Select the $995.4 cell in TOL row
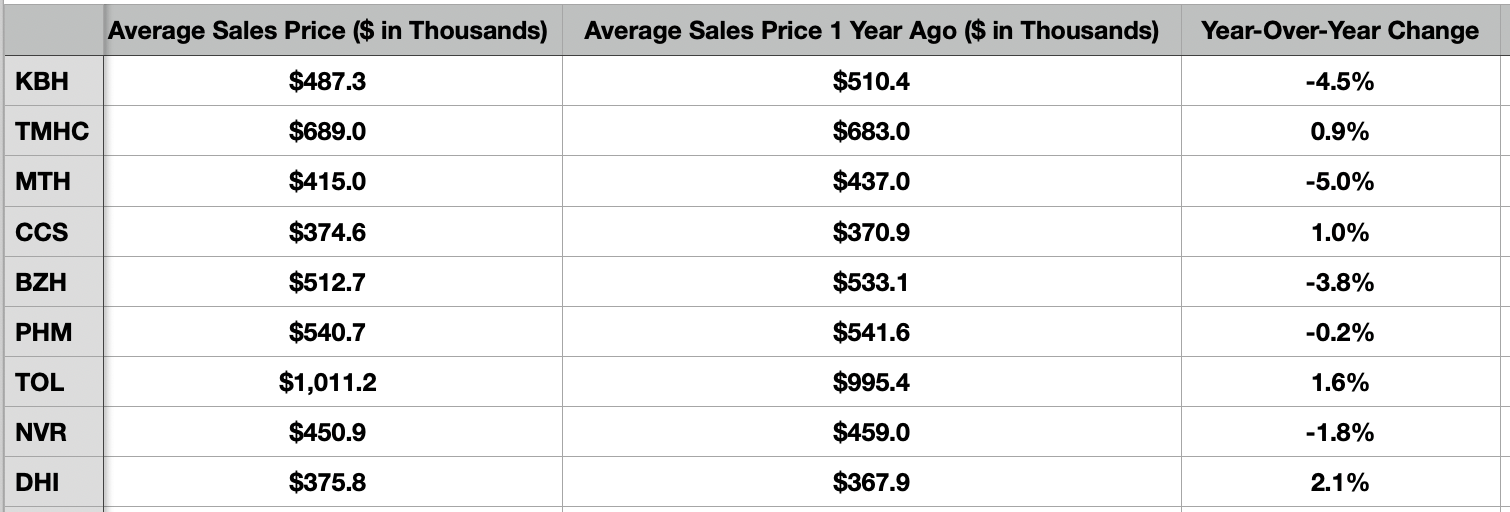Screen dimensions: 1510x512 pyautogui.click(x=871, y=382)
